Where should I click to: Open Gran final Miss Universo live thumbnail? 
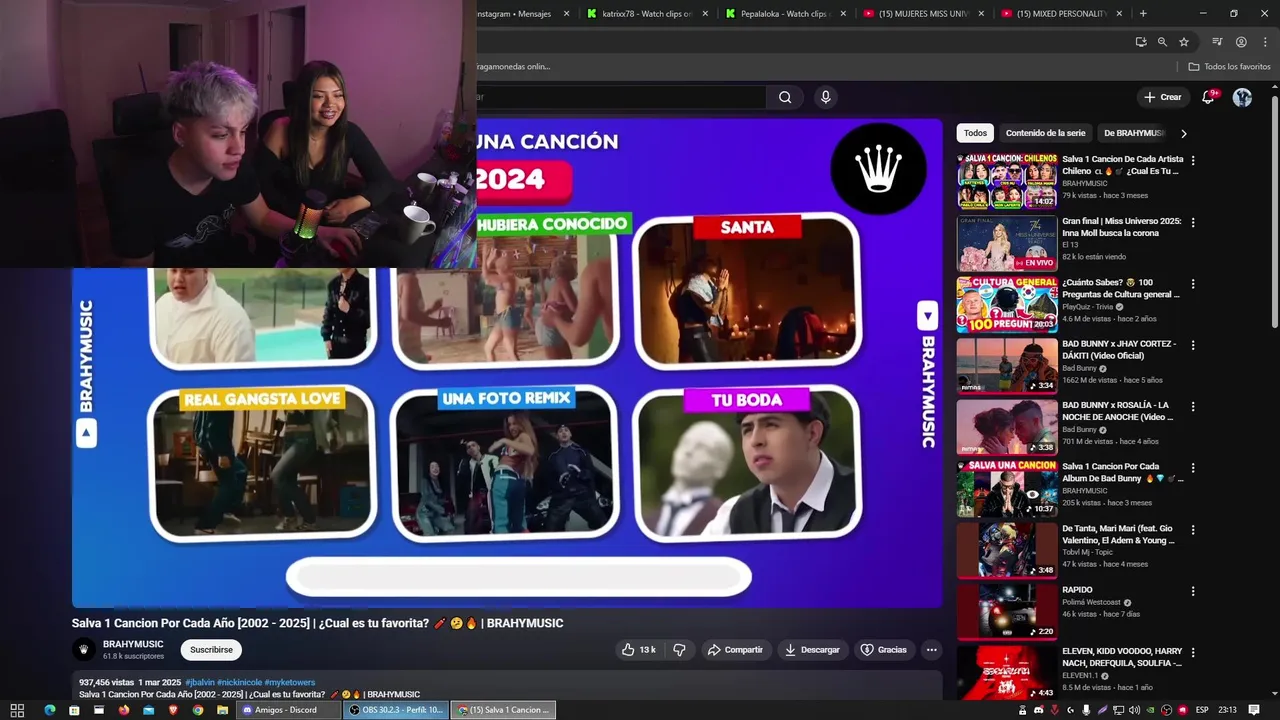1006,243
